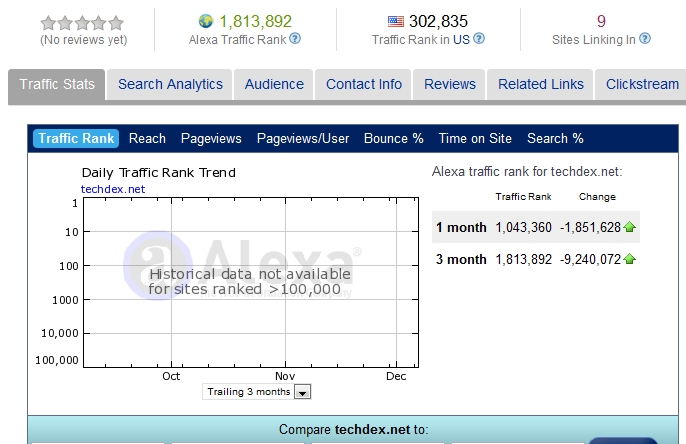This screenshot has height=444, width=686.
Task: Click the 302,835 US rank value
Action: (438, 21)
